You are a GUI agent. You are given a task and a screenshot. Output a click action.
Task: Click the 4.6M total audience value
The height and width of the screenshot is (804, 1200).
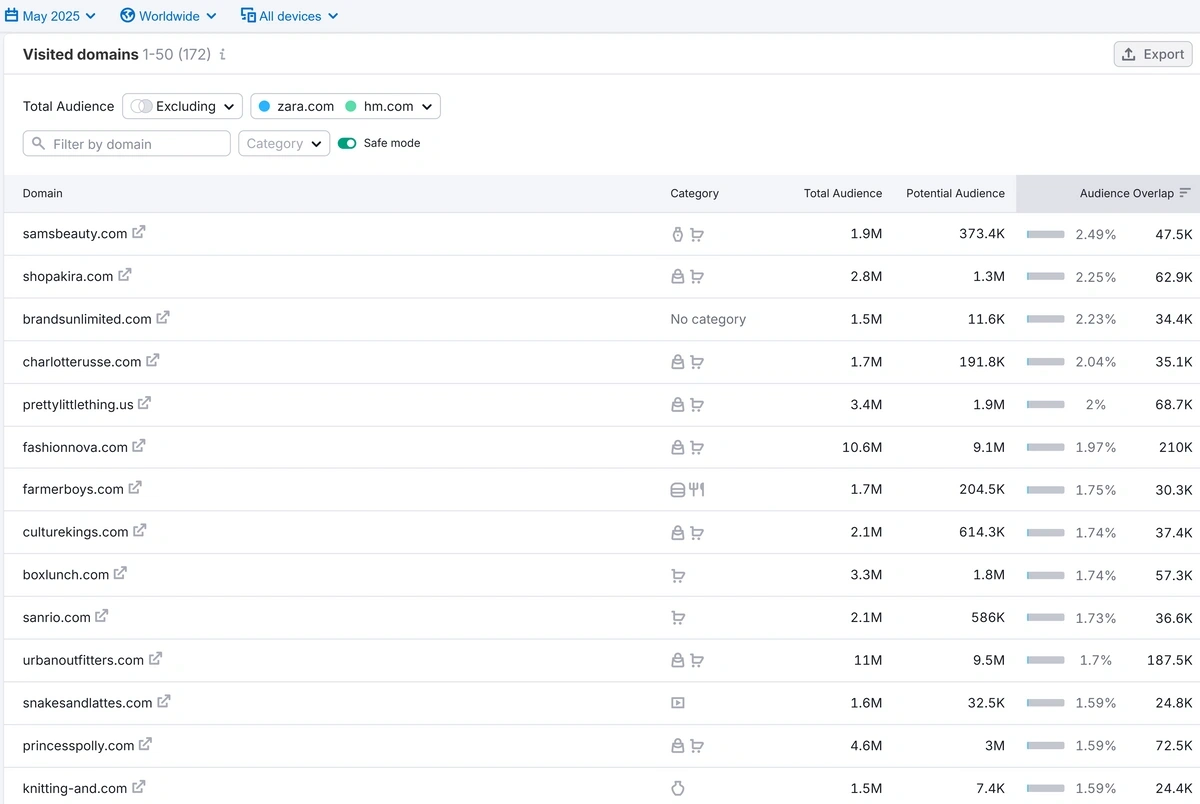(x=866, y=746)
